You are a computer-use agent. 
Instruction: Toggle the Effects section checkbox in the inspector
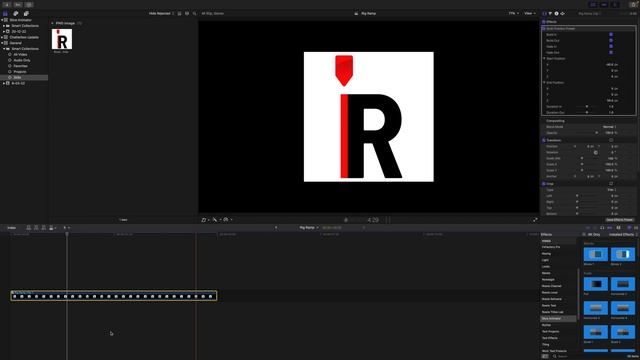(x=544, y=22)
